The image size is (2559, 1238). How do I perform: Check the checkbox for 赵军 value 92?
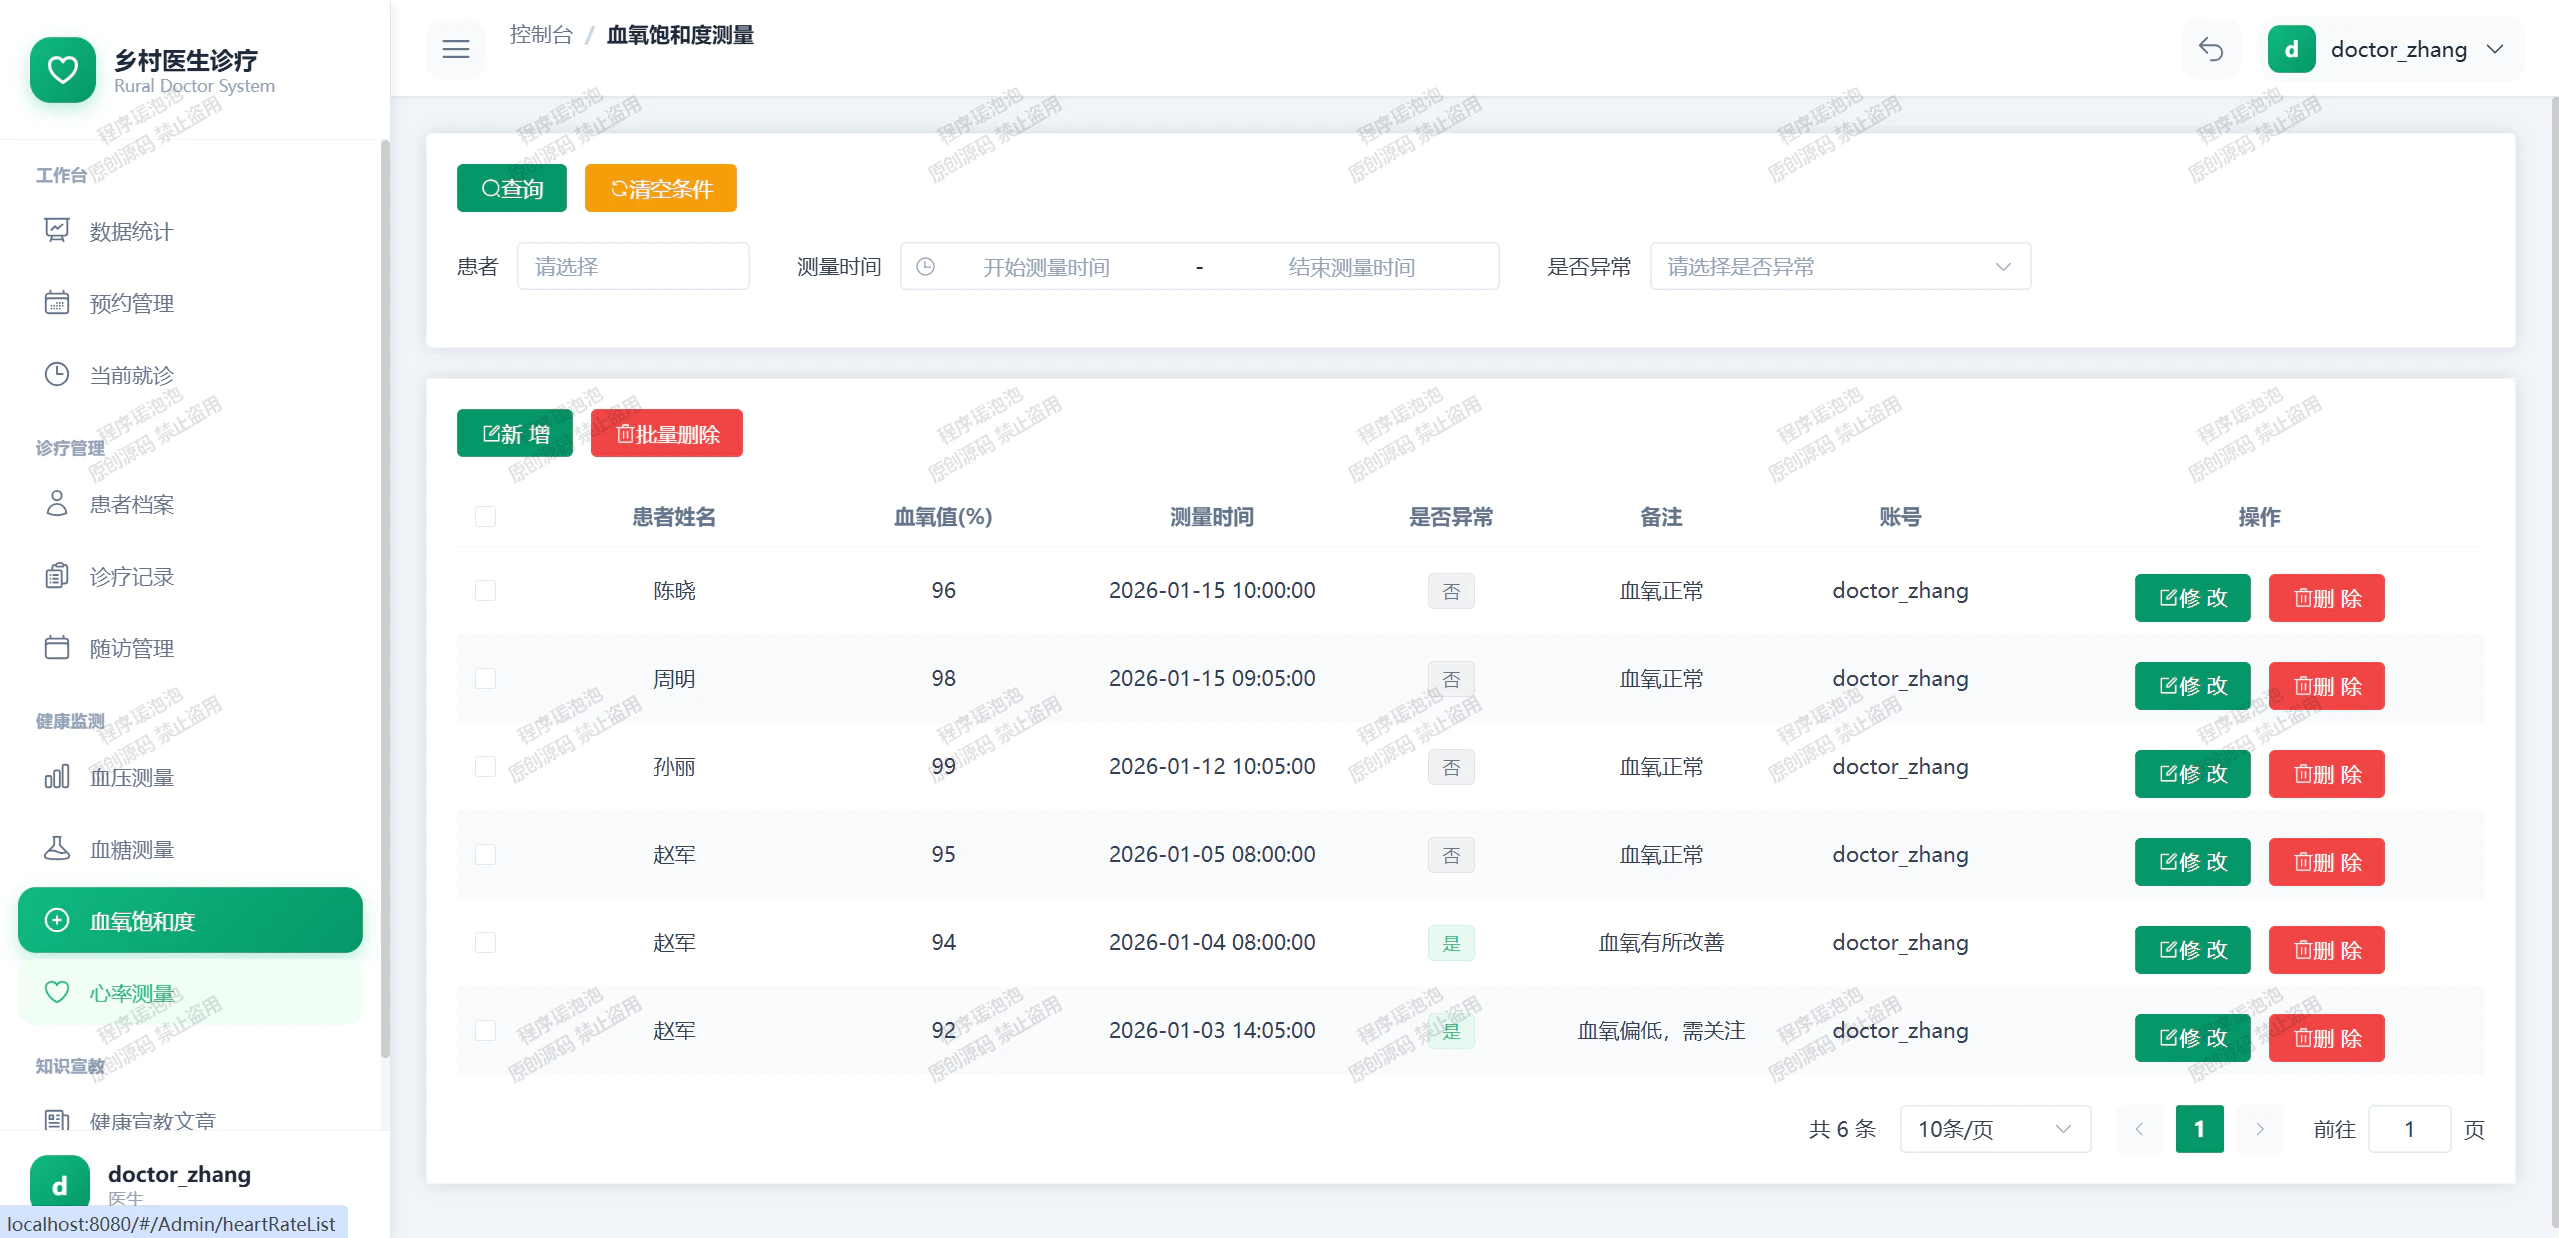[485, 1031]
